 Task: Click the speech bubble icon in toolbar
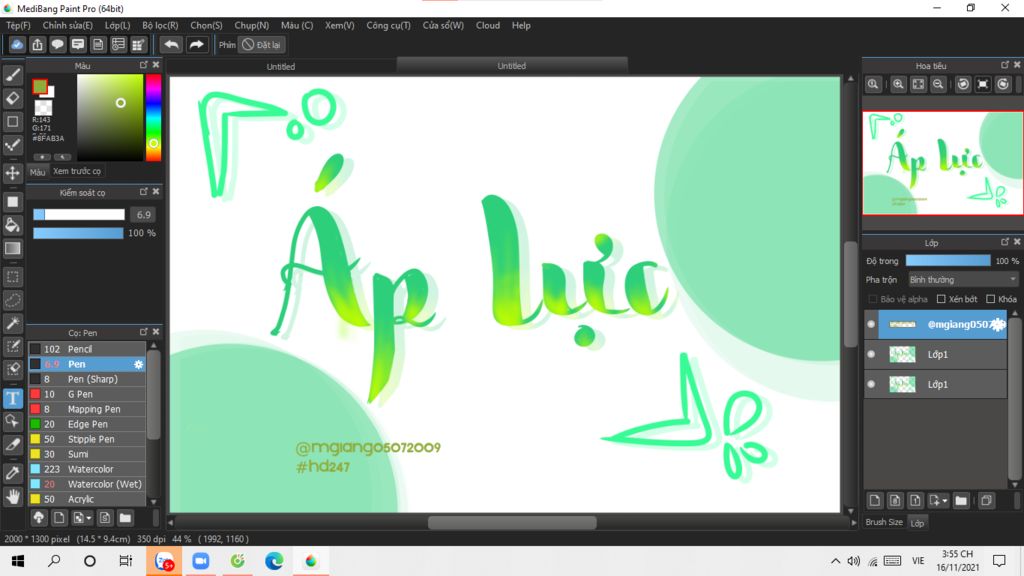57,44
